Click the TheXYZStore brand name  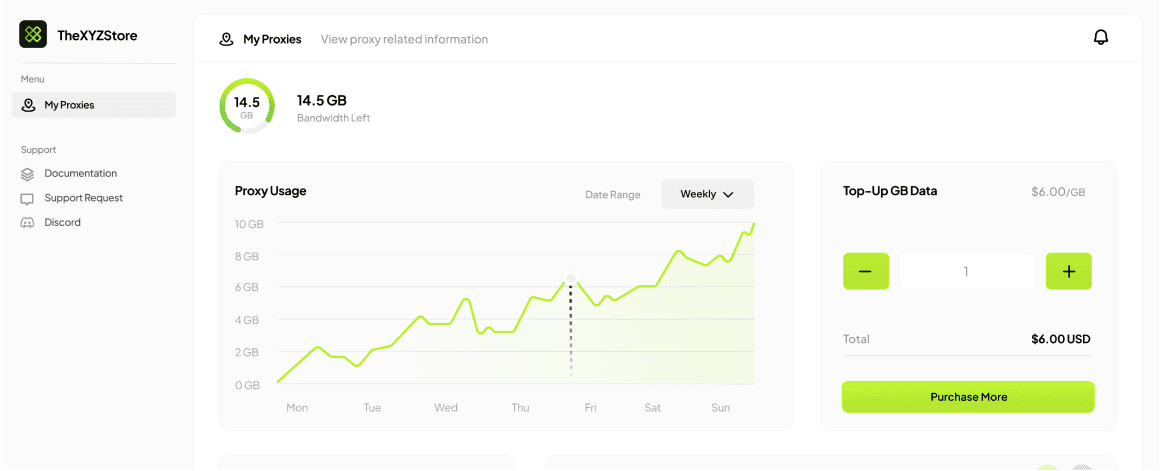pos(97,35)
